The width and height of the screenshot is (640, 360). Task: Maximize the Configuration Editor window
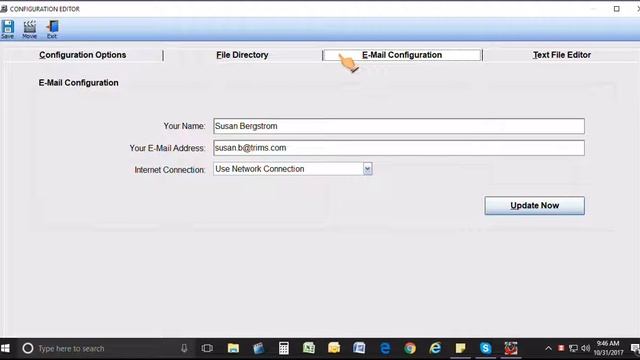pos(617,9)
